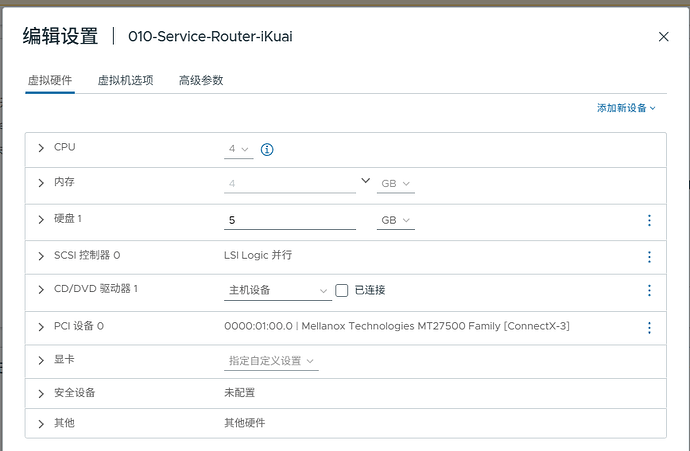Screen dimensions: 690x451
Task: Close the 编辑设置 dialog
Action: click(x=664, y=37)
